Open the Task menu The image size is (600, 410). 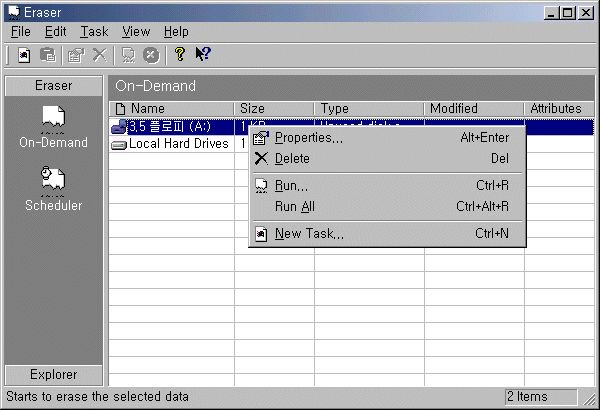click(94, 32)
